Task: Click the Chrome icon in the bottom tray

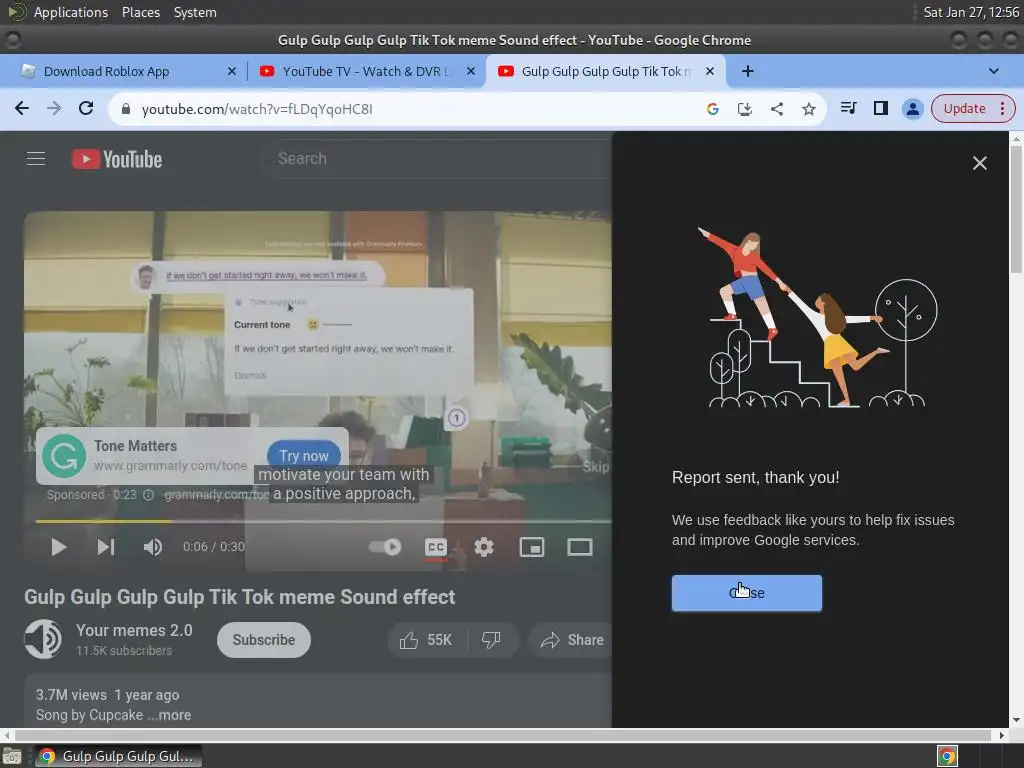Action: click(x=947, y=756)
